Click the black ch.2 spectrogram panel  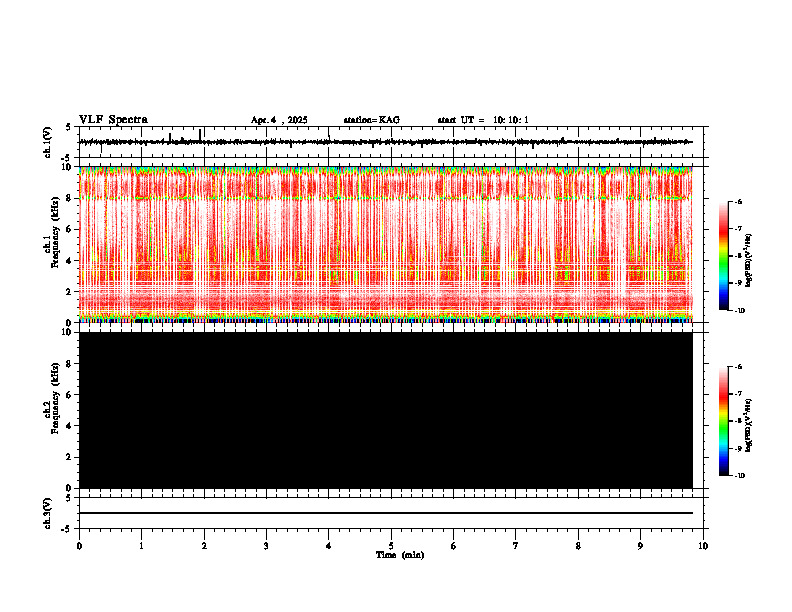[385, 410]
